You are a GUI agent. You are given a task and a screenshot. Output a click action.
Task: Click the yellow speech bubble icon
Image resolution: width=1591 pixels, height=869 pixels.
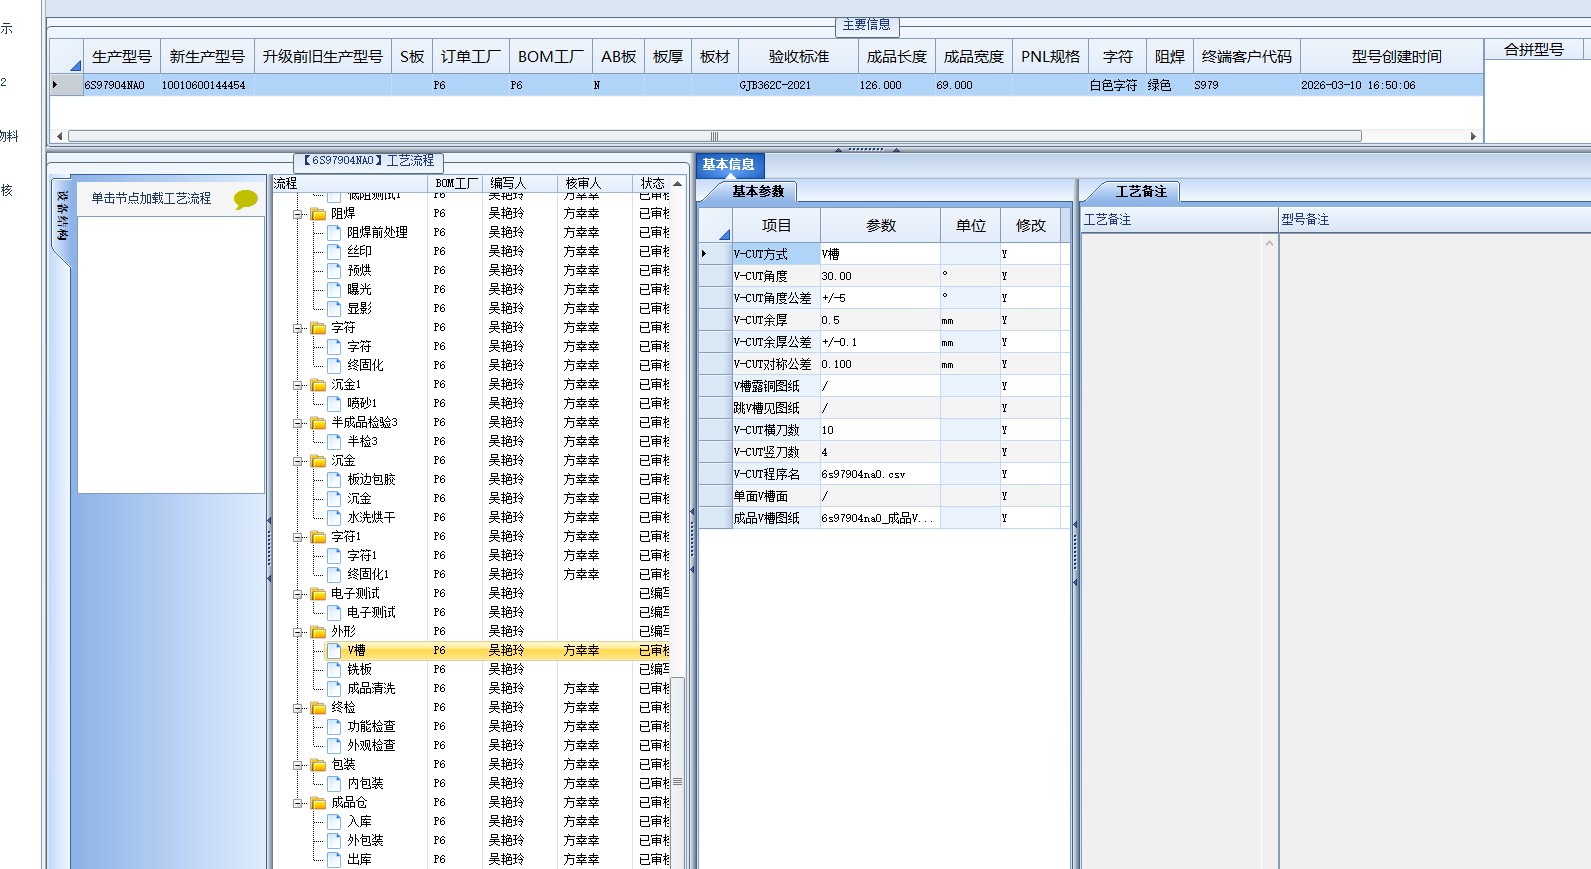point(245,199)
